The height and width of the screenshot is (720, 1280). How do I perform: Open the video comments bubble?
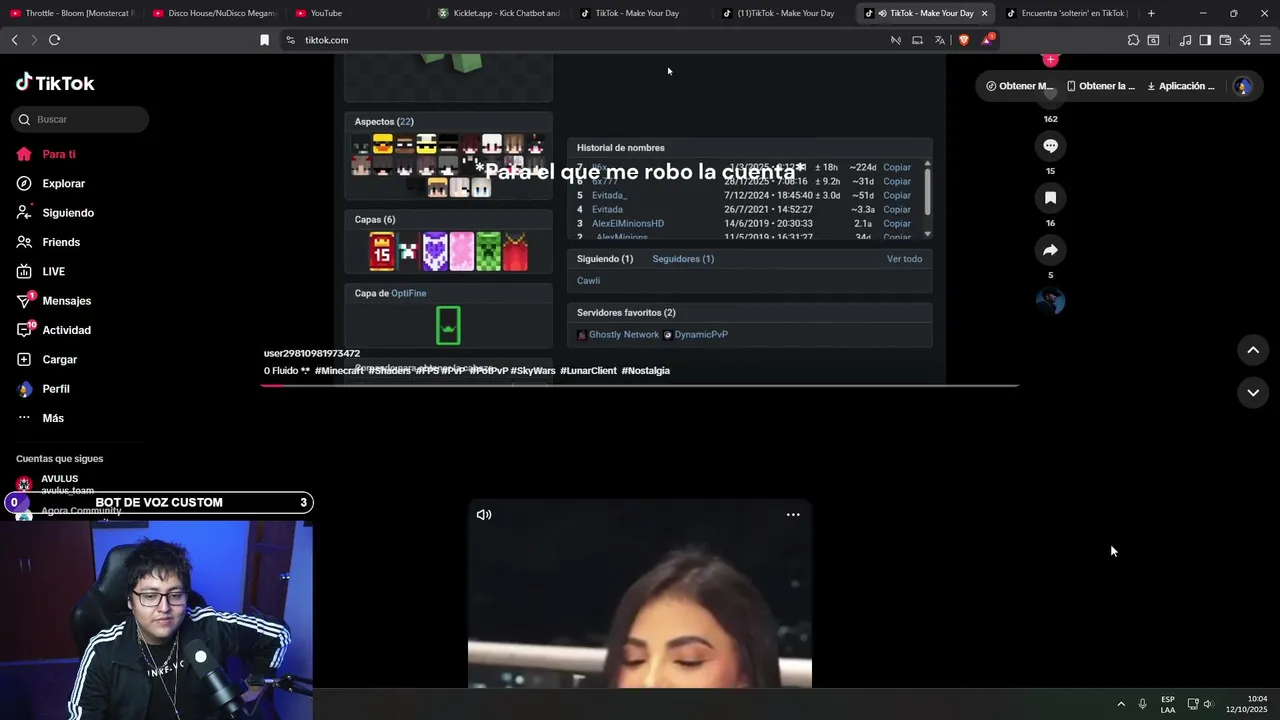1050,146
